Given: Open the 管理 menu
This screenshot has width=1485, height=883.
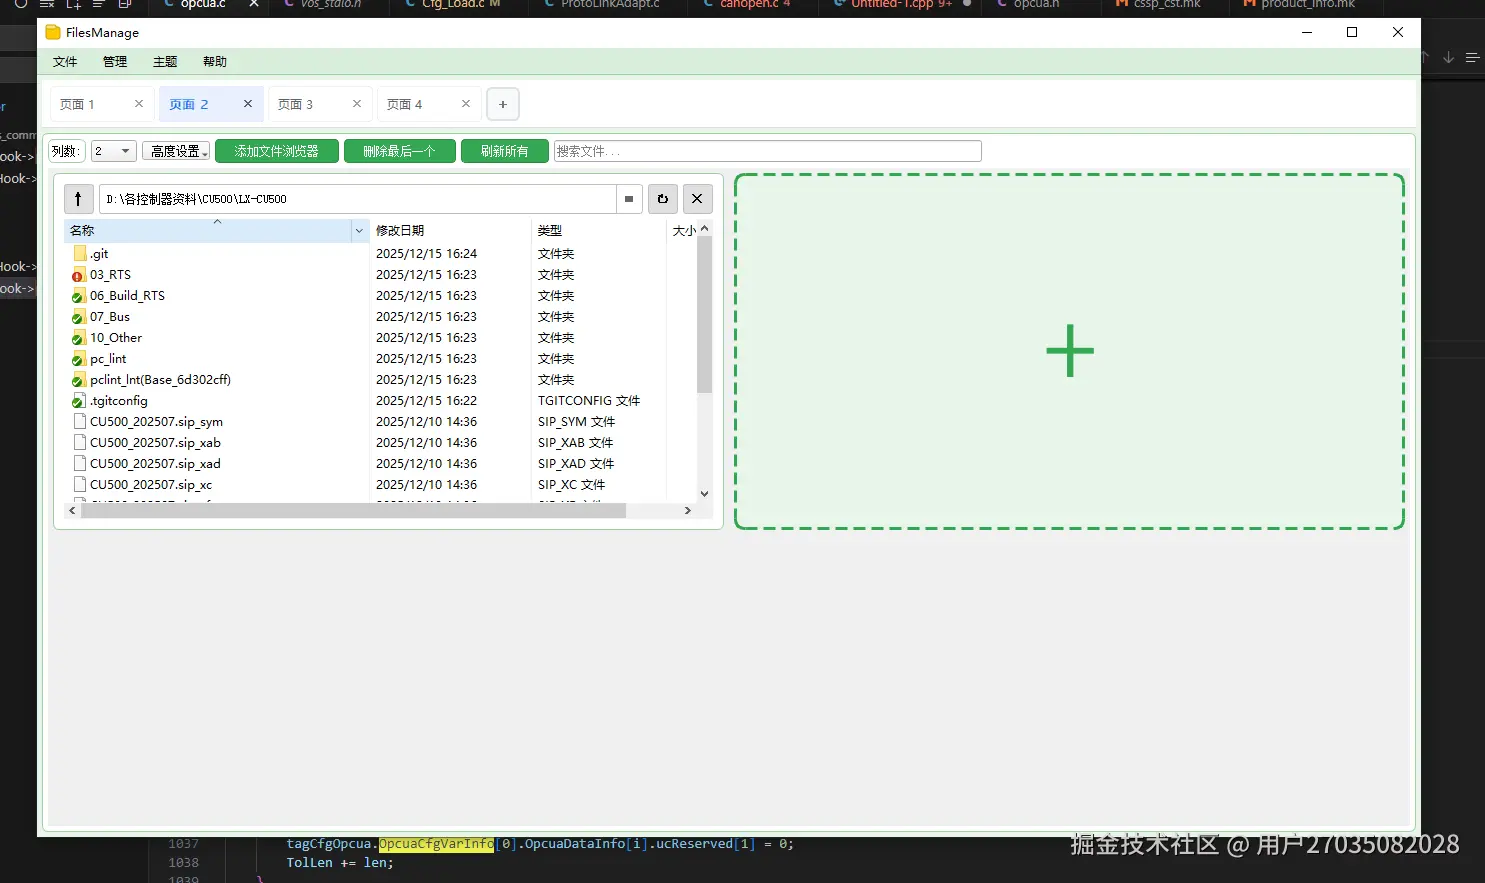Looking at the screenshot, I should coord(115,62).
